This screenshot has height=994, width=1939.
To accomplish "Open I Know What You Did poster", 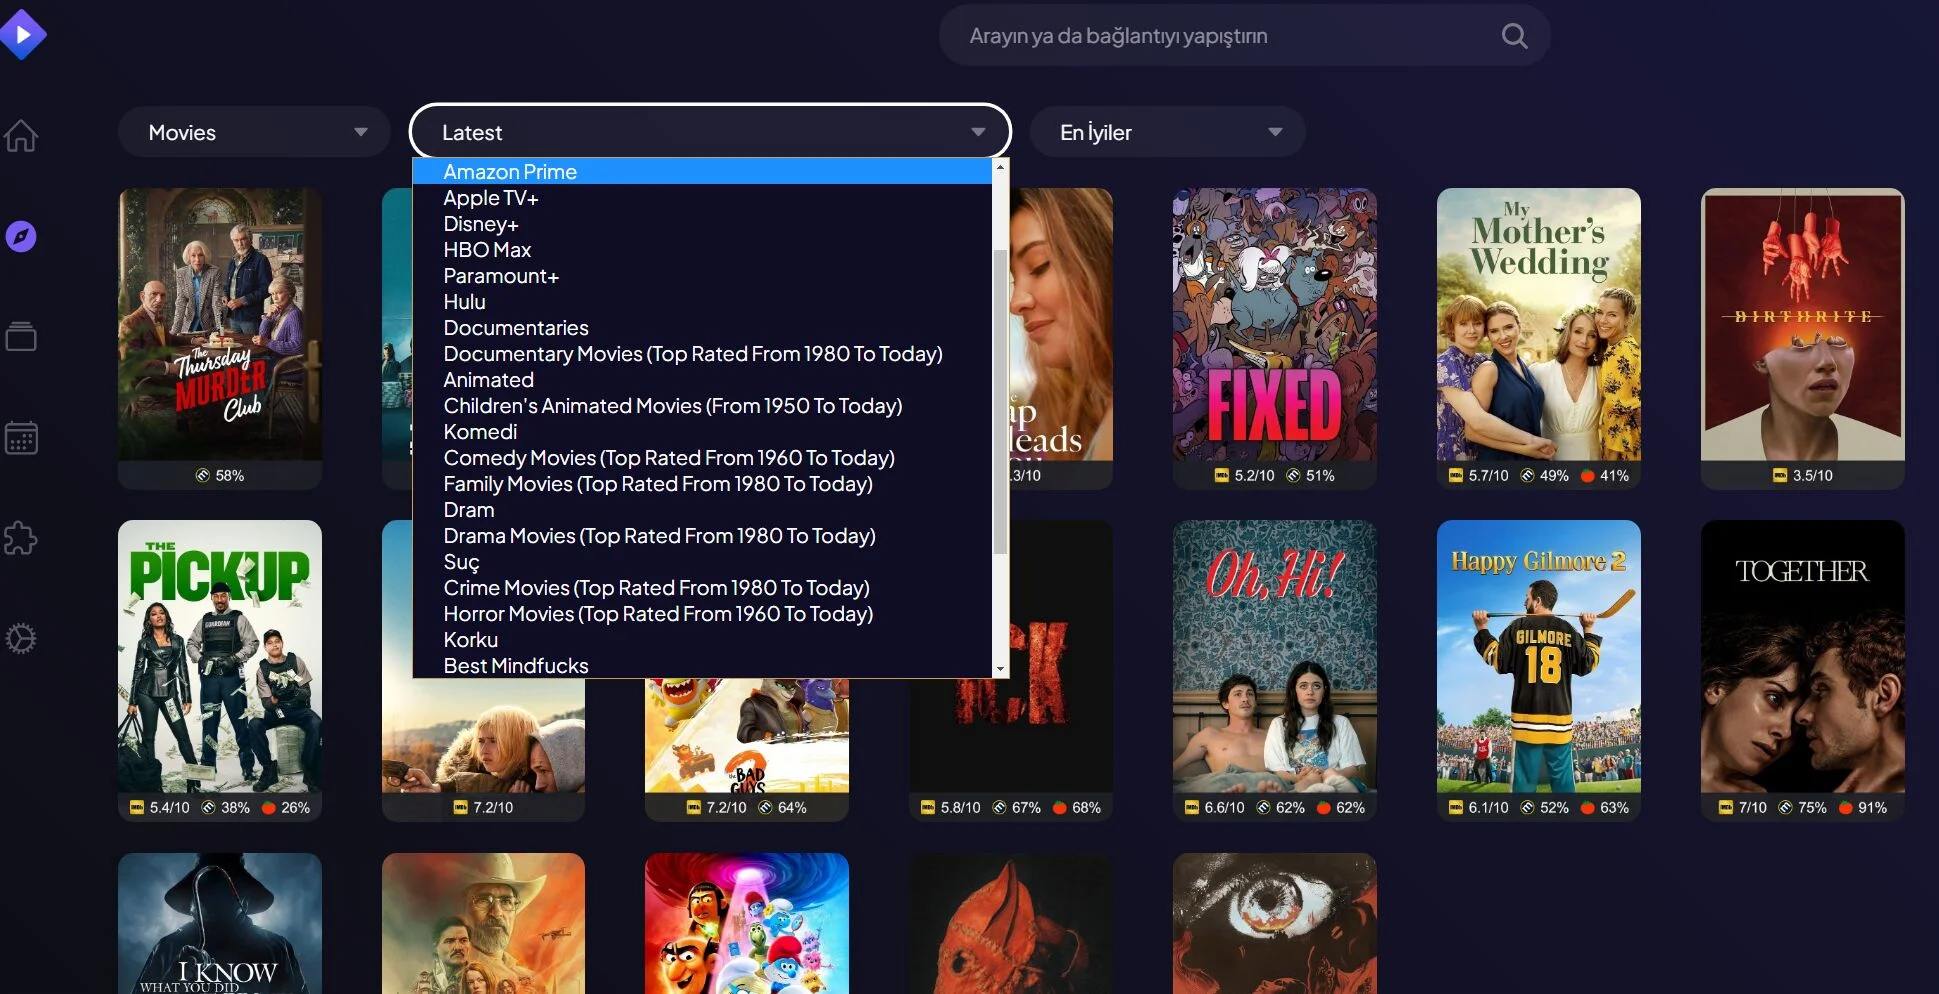I will point(220,924).
